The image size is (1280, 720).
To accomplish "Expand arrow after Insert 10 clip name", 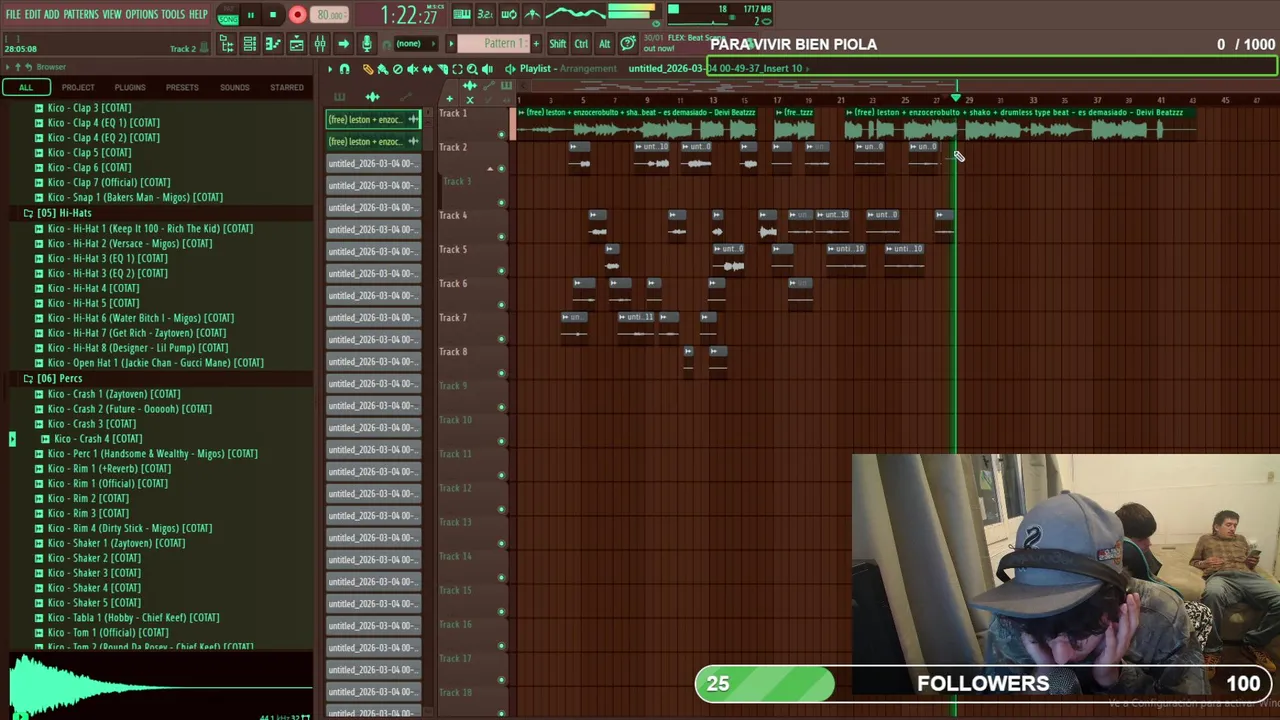I will pyautogui.click(x=808, y=68).
